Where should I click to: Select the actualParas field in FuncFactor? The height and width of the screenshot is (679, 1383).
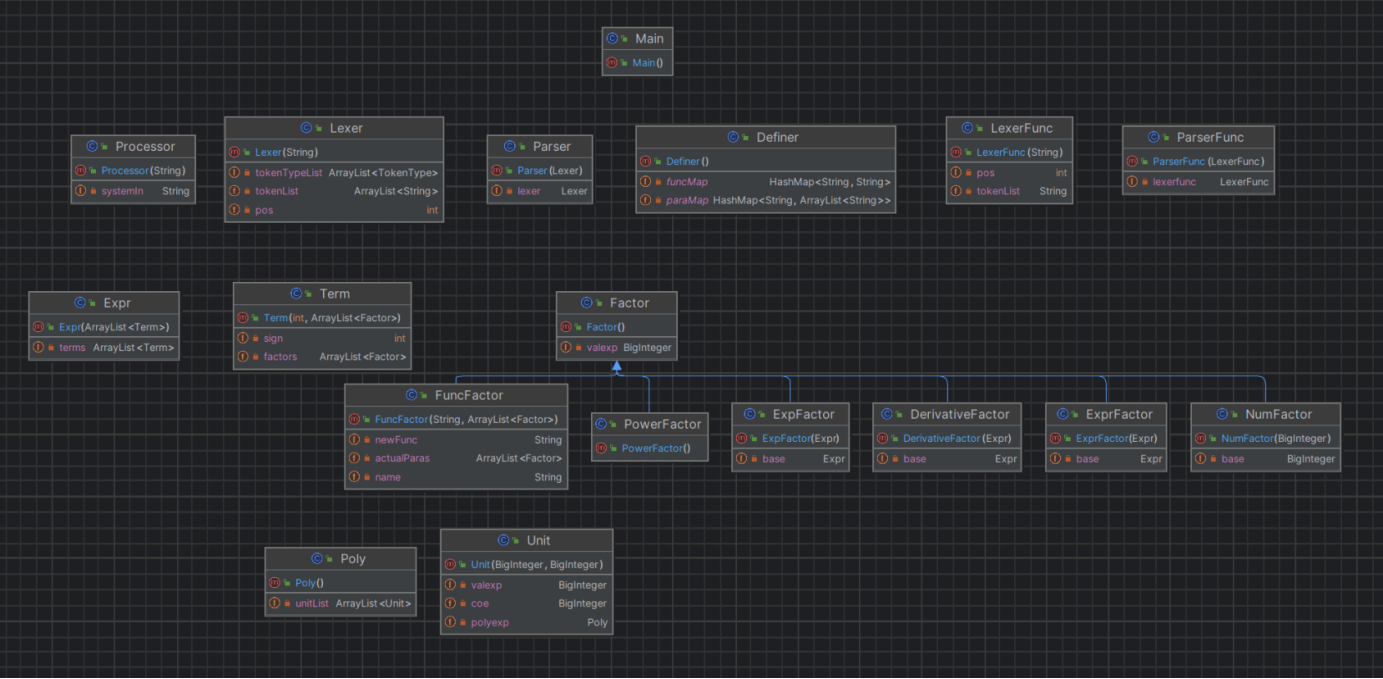tap(456, 458)
